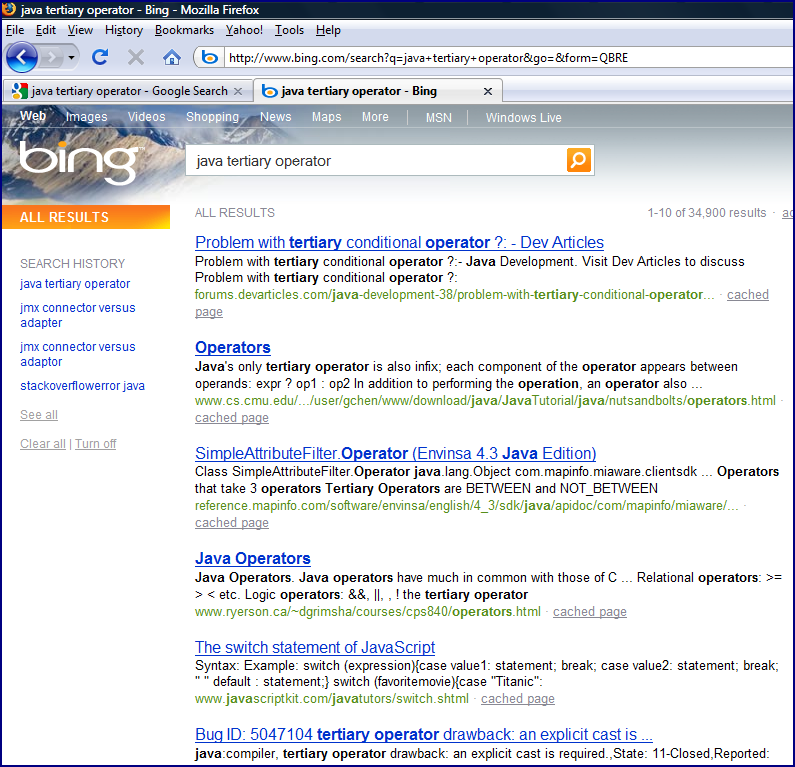This screenshot has height=767, width=795.
Task: Click the browser Back arrow button
Action: [x=22, y=57]
